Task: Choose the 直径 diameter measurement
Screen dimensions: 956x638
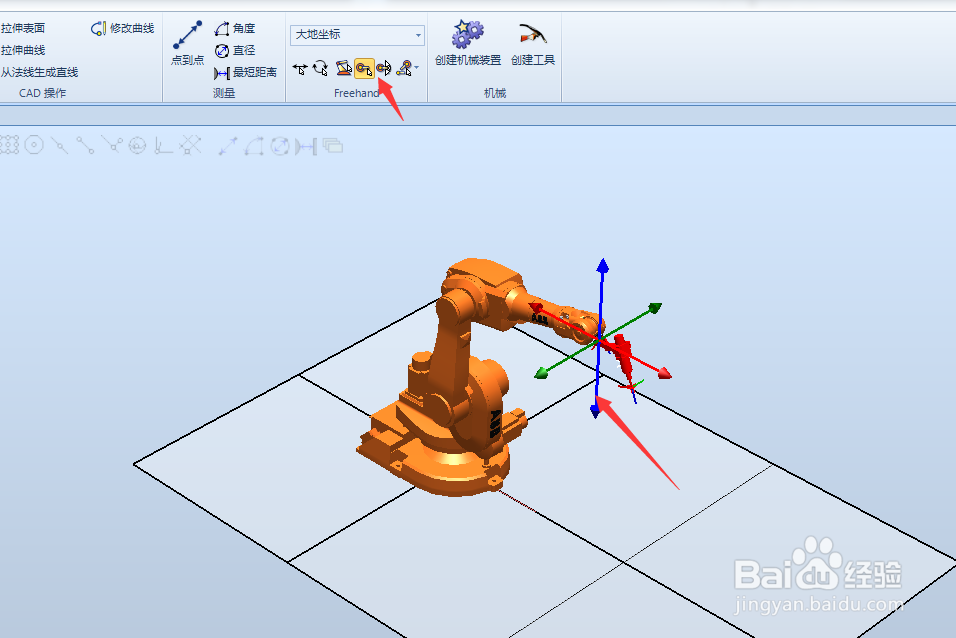Action: point(235,51)
